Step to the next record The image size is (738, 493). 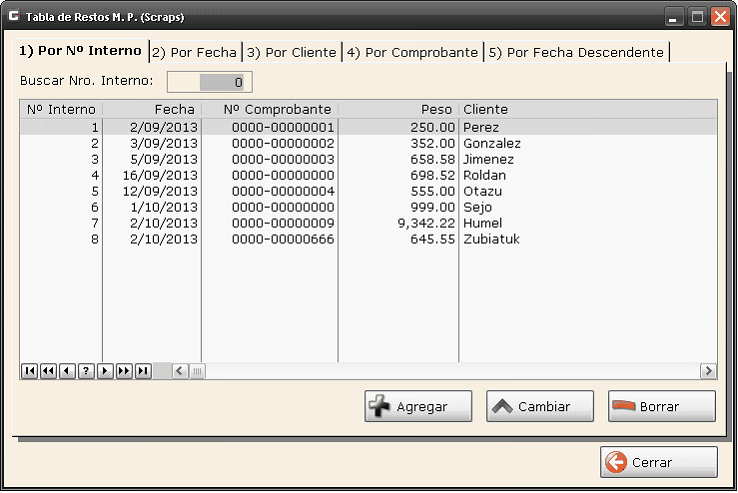coord(105,371)
